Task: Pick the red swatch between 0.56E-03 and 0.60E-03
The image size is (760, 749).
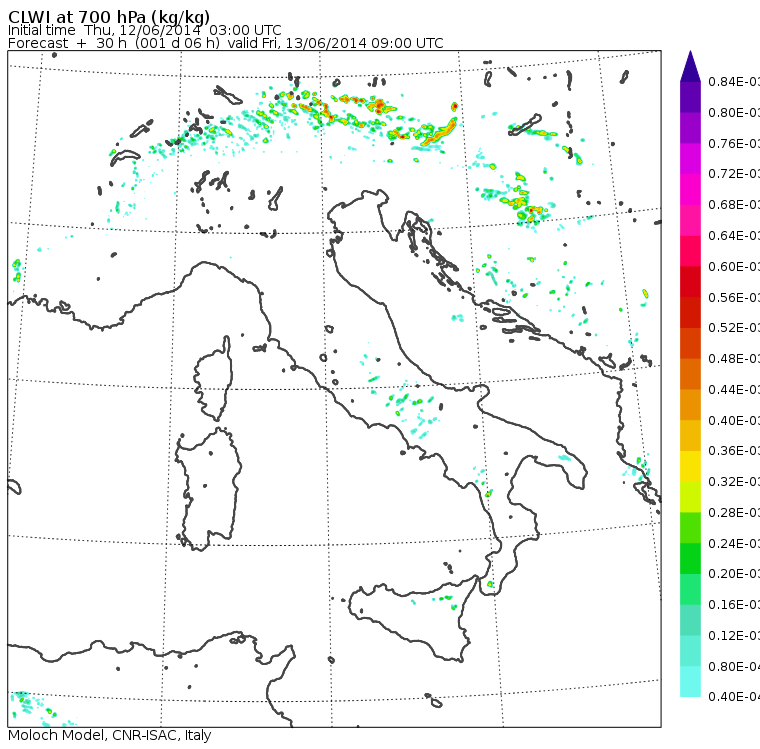Action: click(690, 282)
